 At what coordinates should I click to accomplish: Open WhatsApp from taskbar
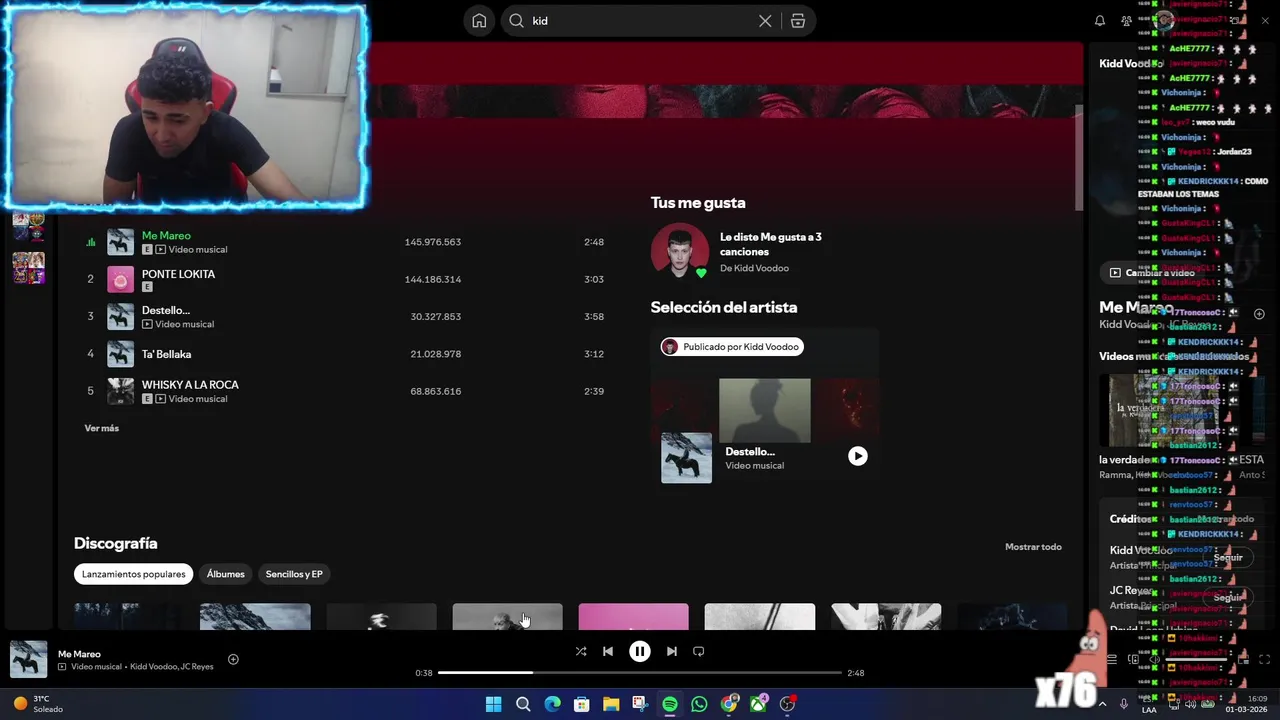click(x=699, y=704)
